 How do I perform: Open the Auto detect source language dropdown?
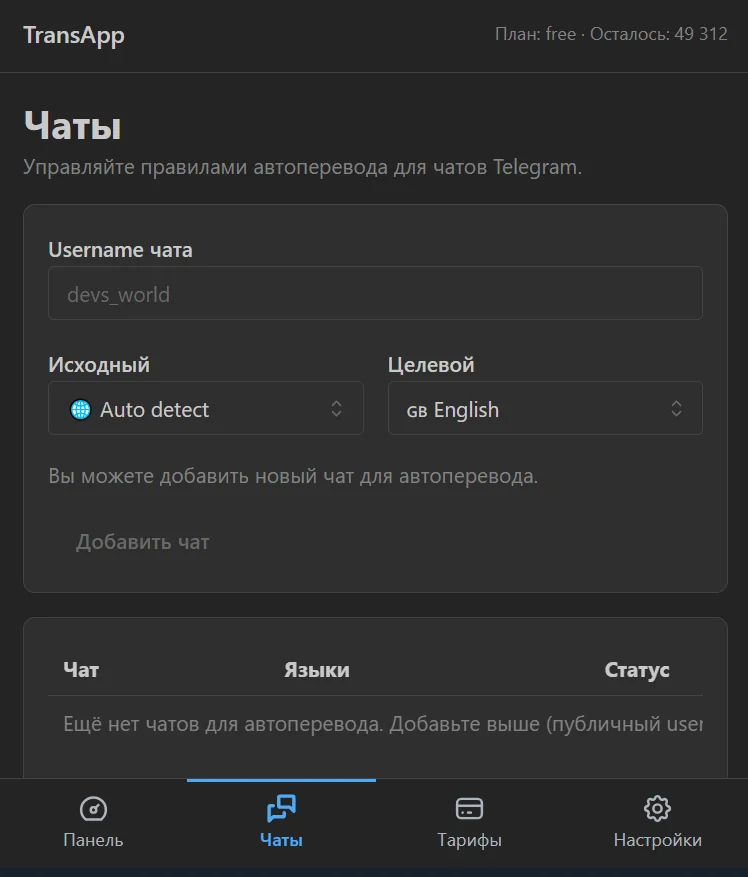click(206, 408)
